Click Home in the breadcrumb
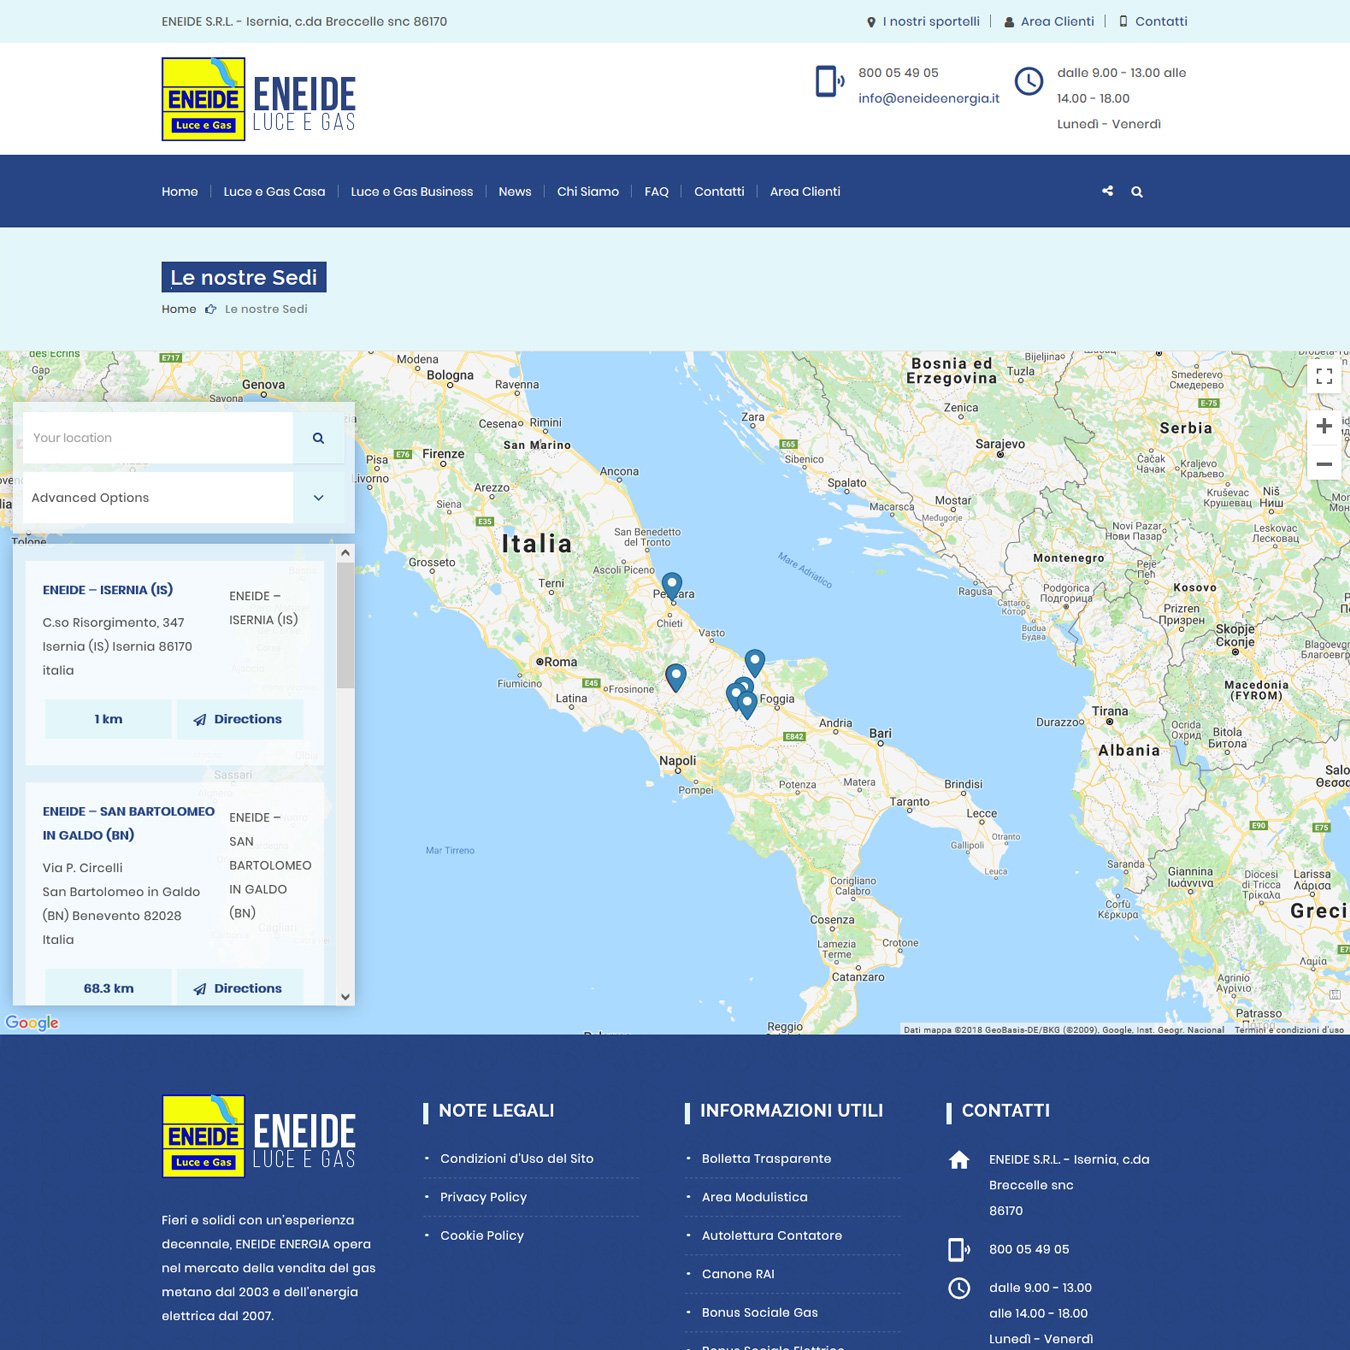 (x=179, y=309)
